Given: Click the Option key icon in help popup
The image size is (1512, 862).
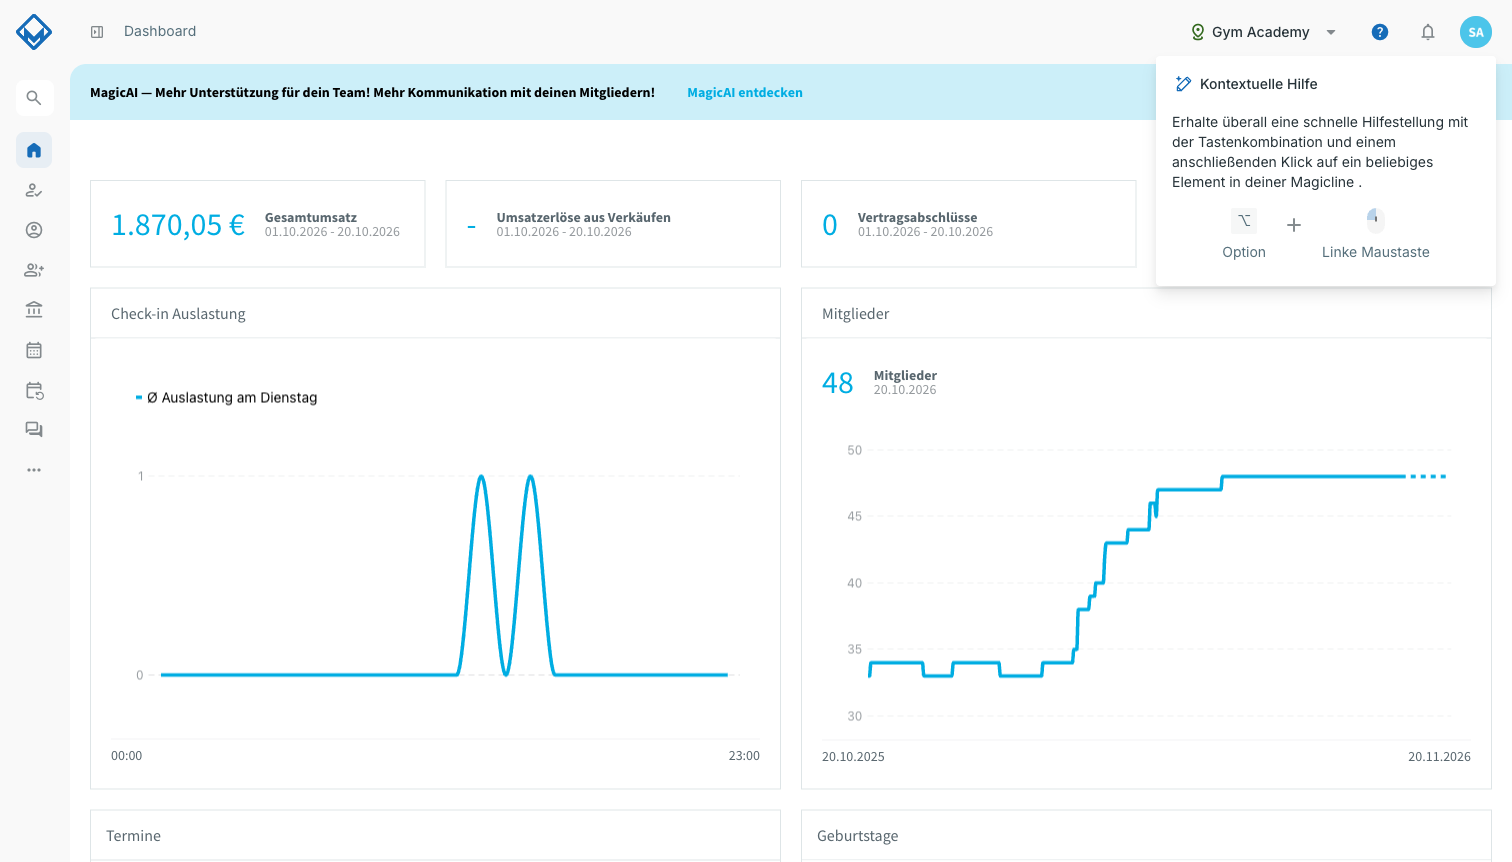Looking at the screenshot, I should 1244,221.
